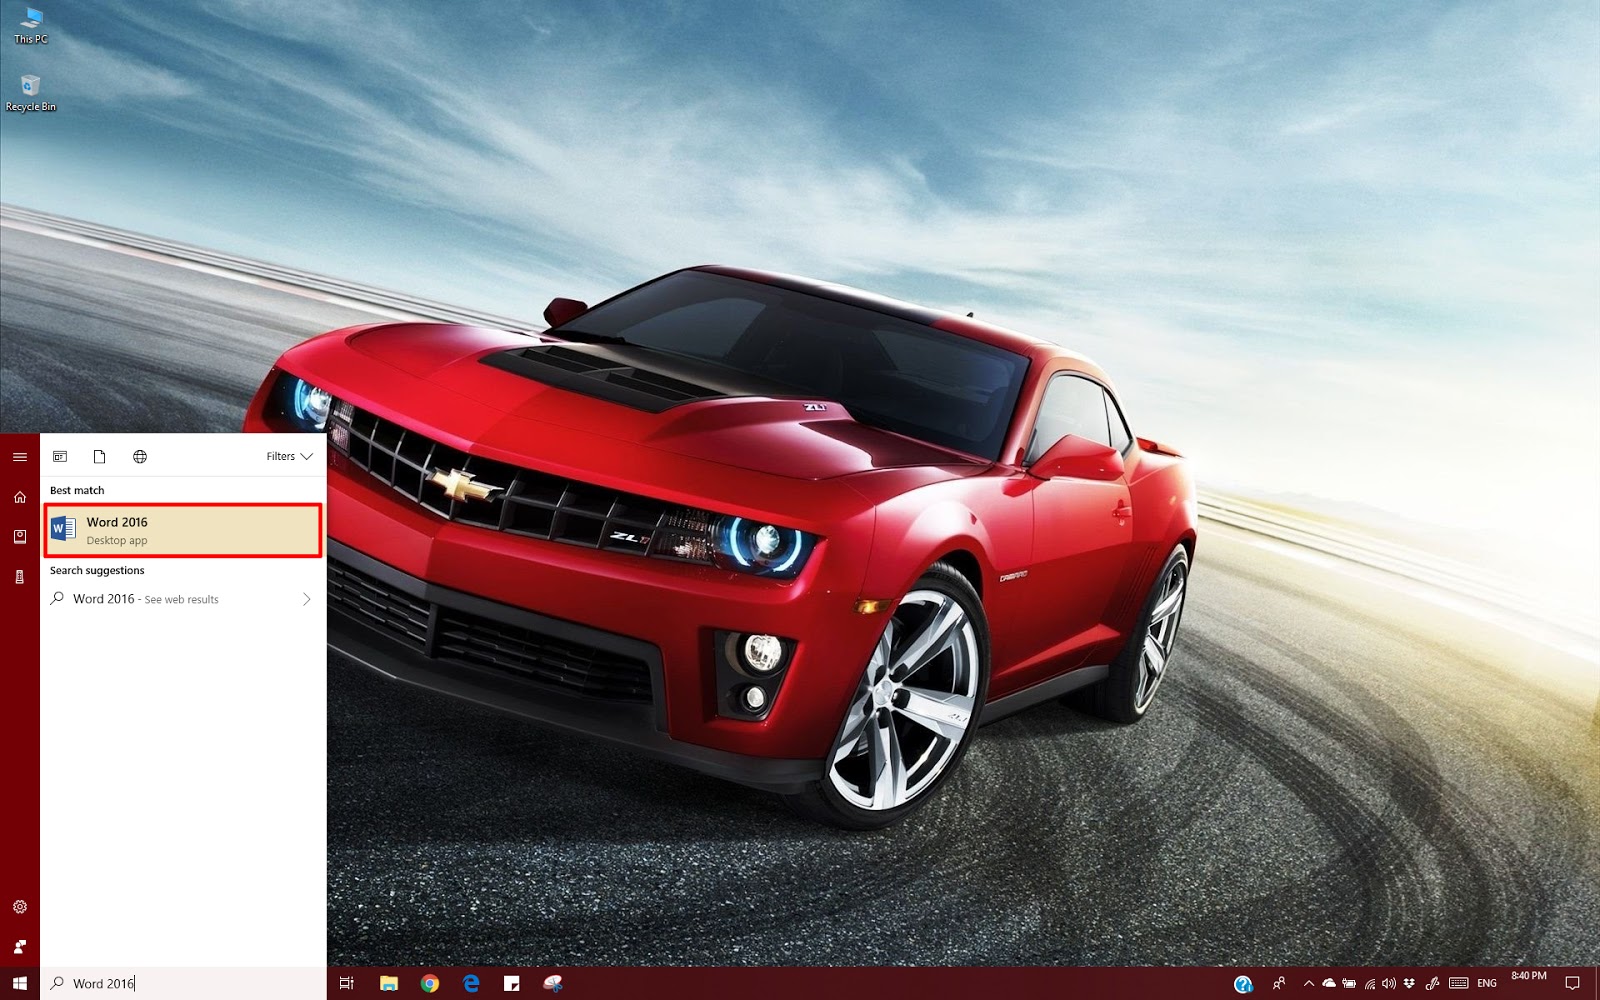Image resolution: width=1600 pixels, height=1000 pixels.
Task: Filter search results by Web
Action: [x=140, y=457]
